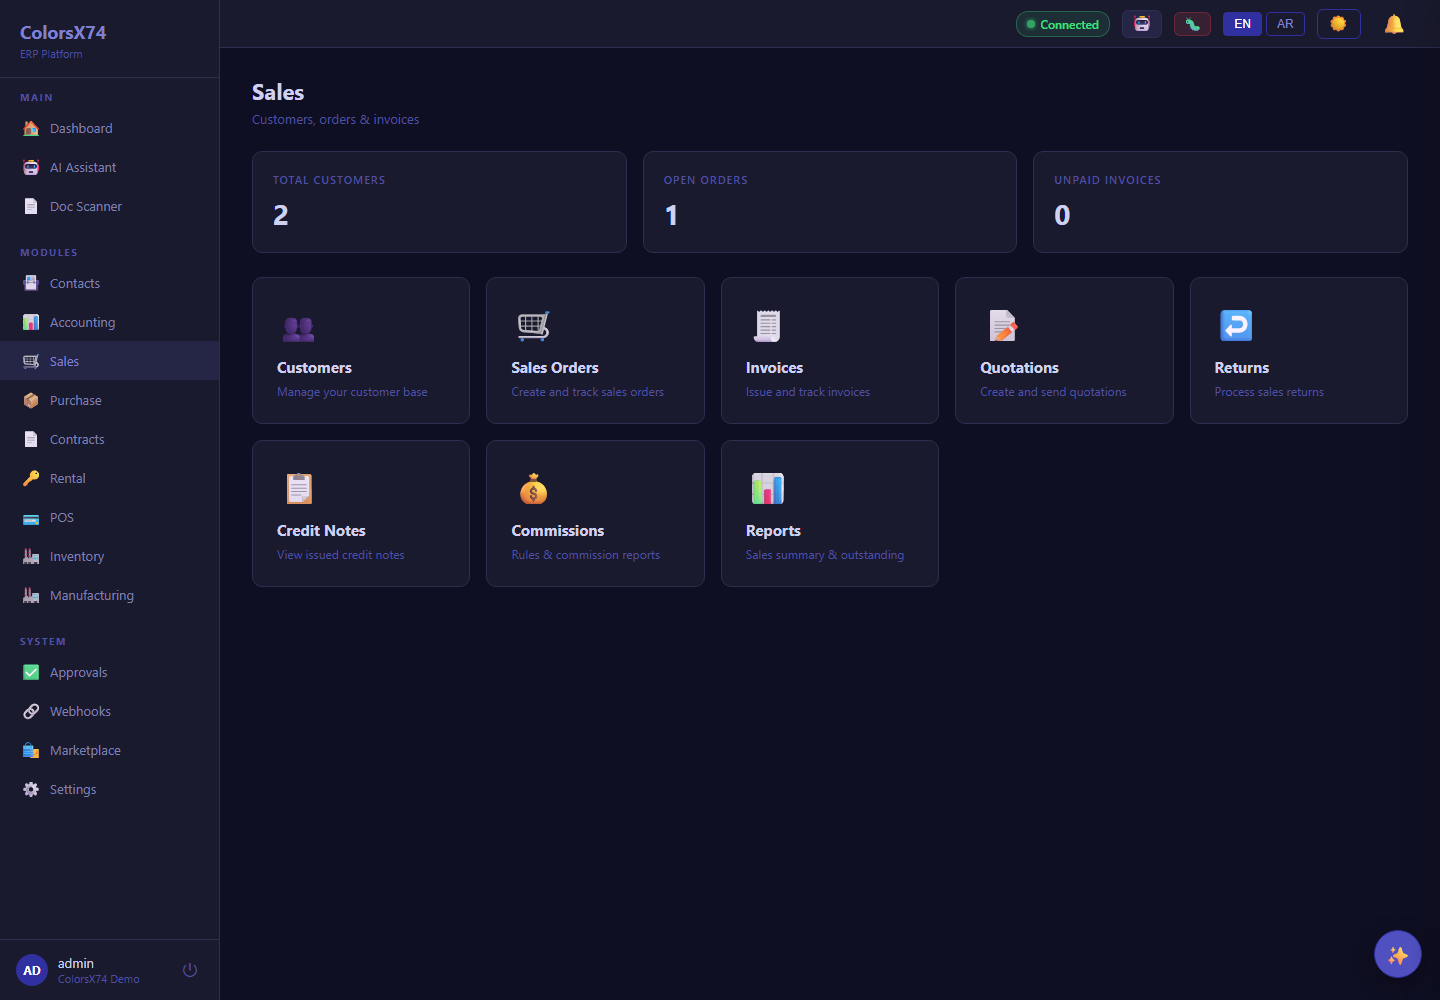This screenshot has width=1440, height=1000.
Task: Click the POS card icon
Action: [x=31, y=518]
